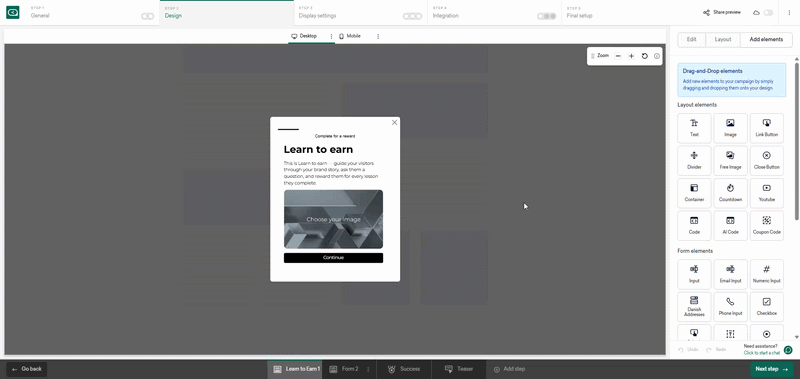Image resolution: width=800 pixels, height=379 pixels.
Task: Open the Layout panel tab
Action: [723, 39]
